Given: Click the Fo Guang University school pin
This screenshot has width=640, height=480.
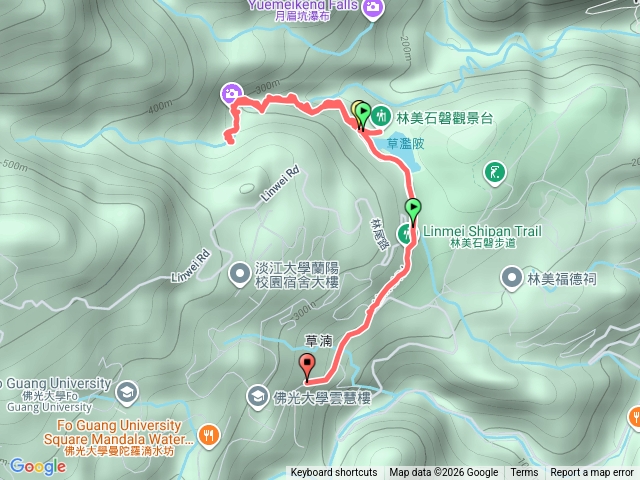Looking at the screenshot, I should 127,393.
